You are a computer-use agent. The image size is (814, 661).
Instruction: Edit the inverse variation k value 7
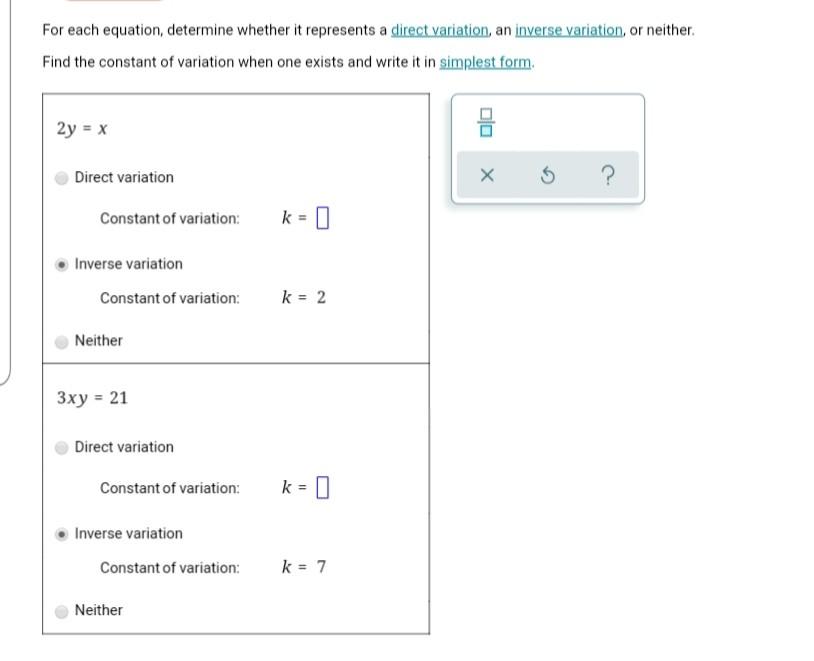click(321, 566)
